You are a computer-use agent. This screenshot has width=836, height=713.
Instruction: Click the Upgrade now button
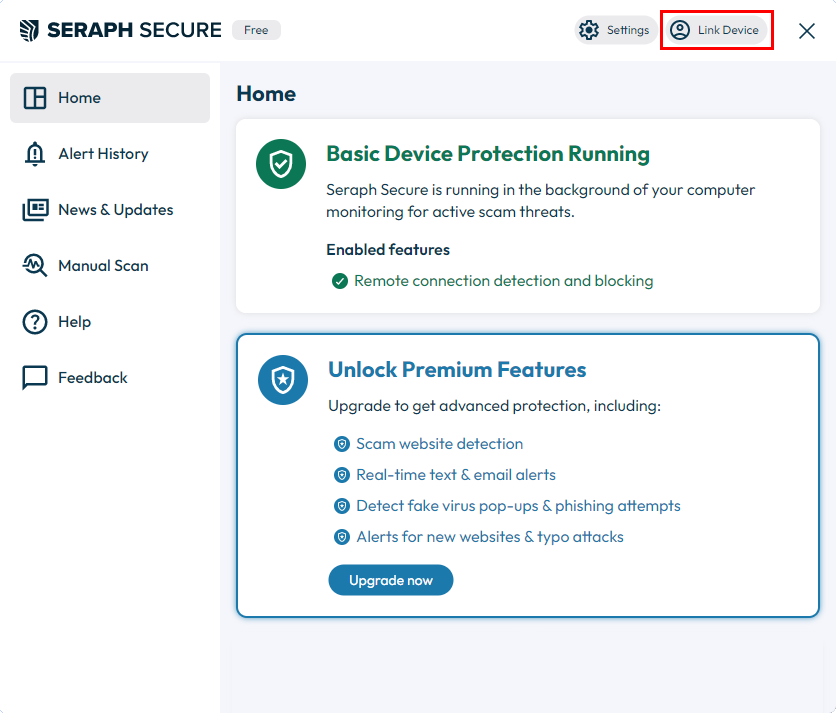(391, 580)
